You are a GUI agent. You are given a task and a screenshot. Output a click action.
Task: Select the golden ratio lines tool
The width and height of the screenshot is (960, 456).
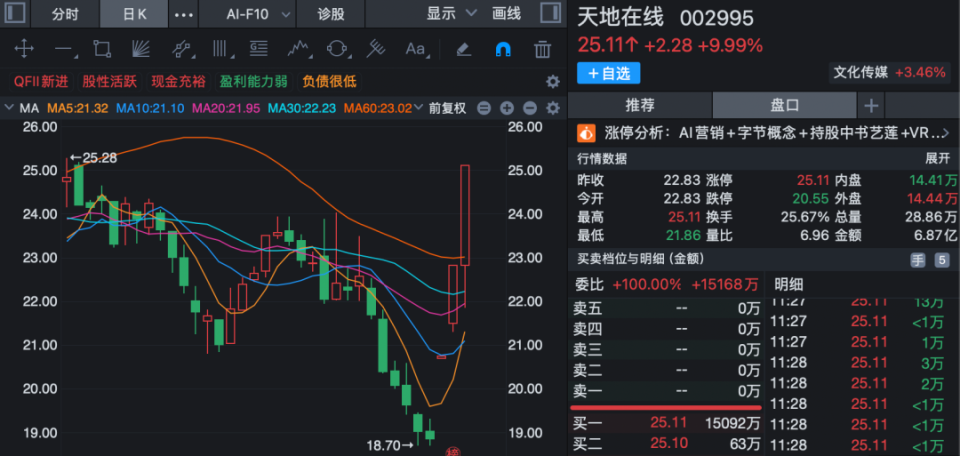(x=258, y=48)
